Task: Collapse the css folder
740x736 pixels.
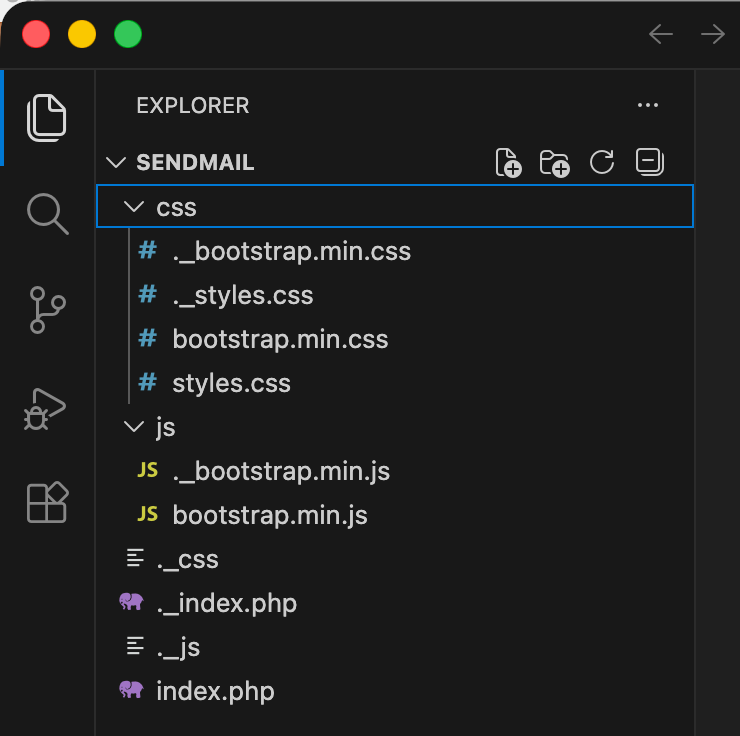Action: tap(176, 207)
